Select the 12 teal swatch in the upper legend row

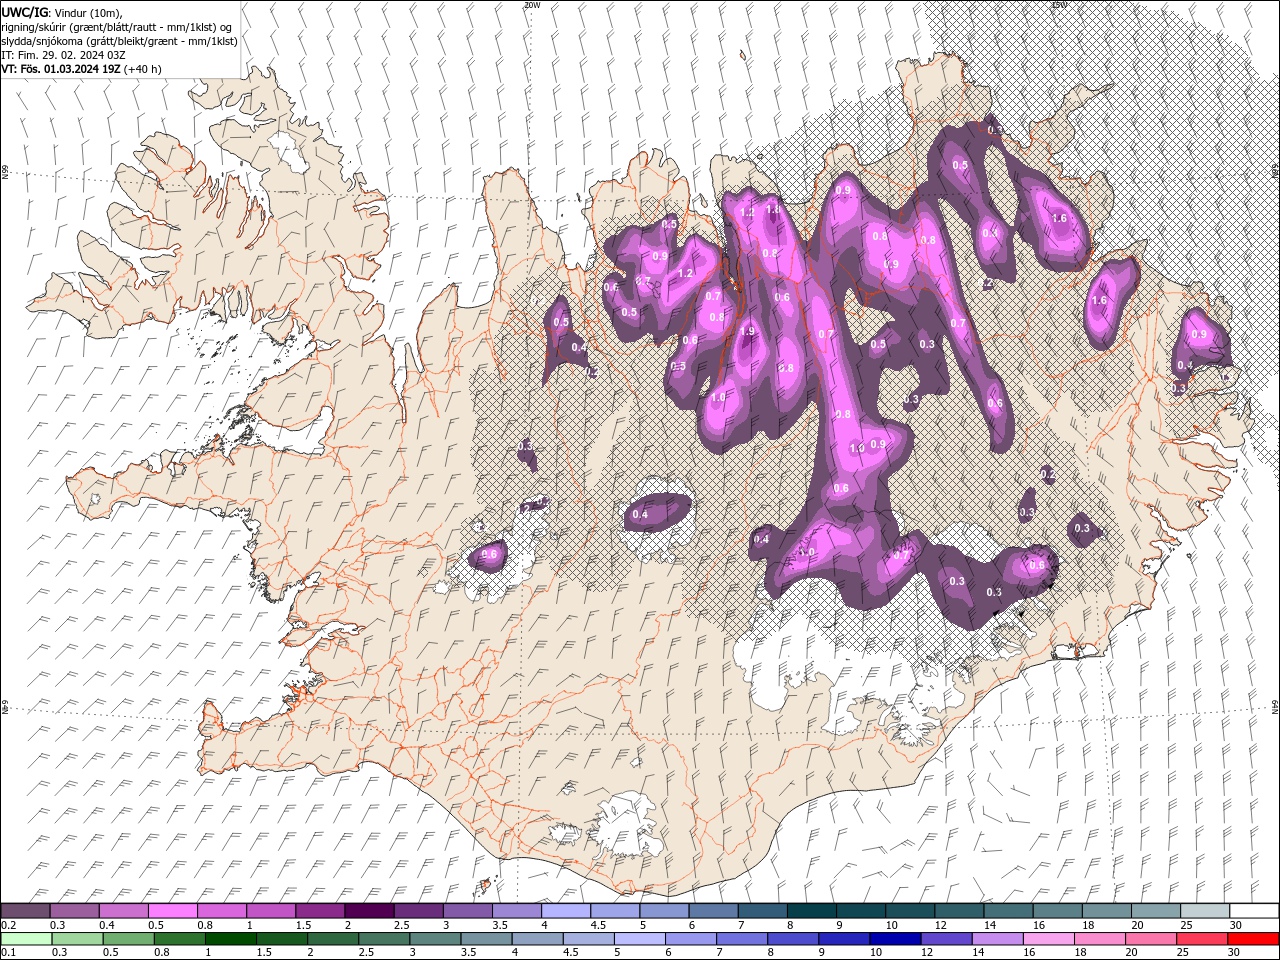tap(959, 910)
